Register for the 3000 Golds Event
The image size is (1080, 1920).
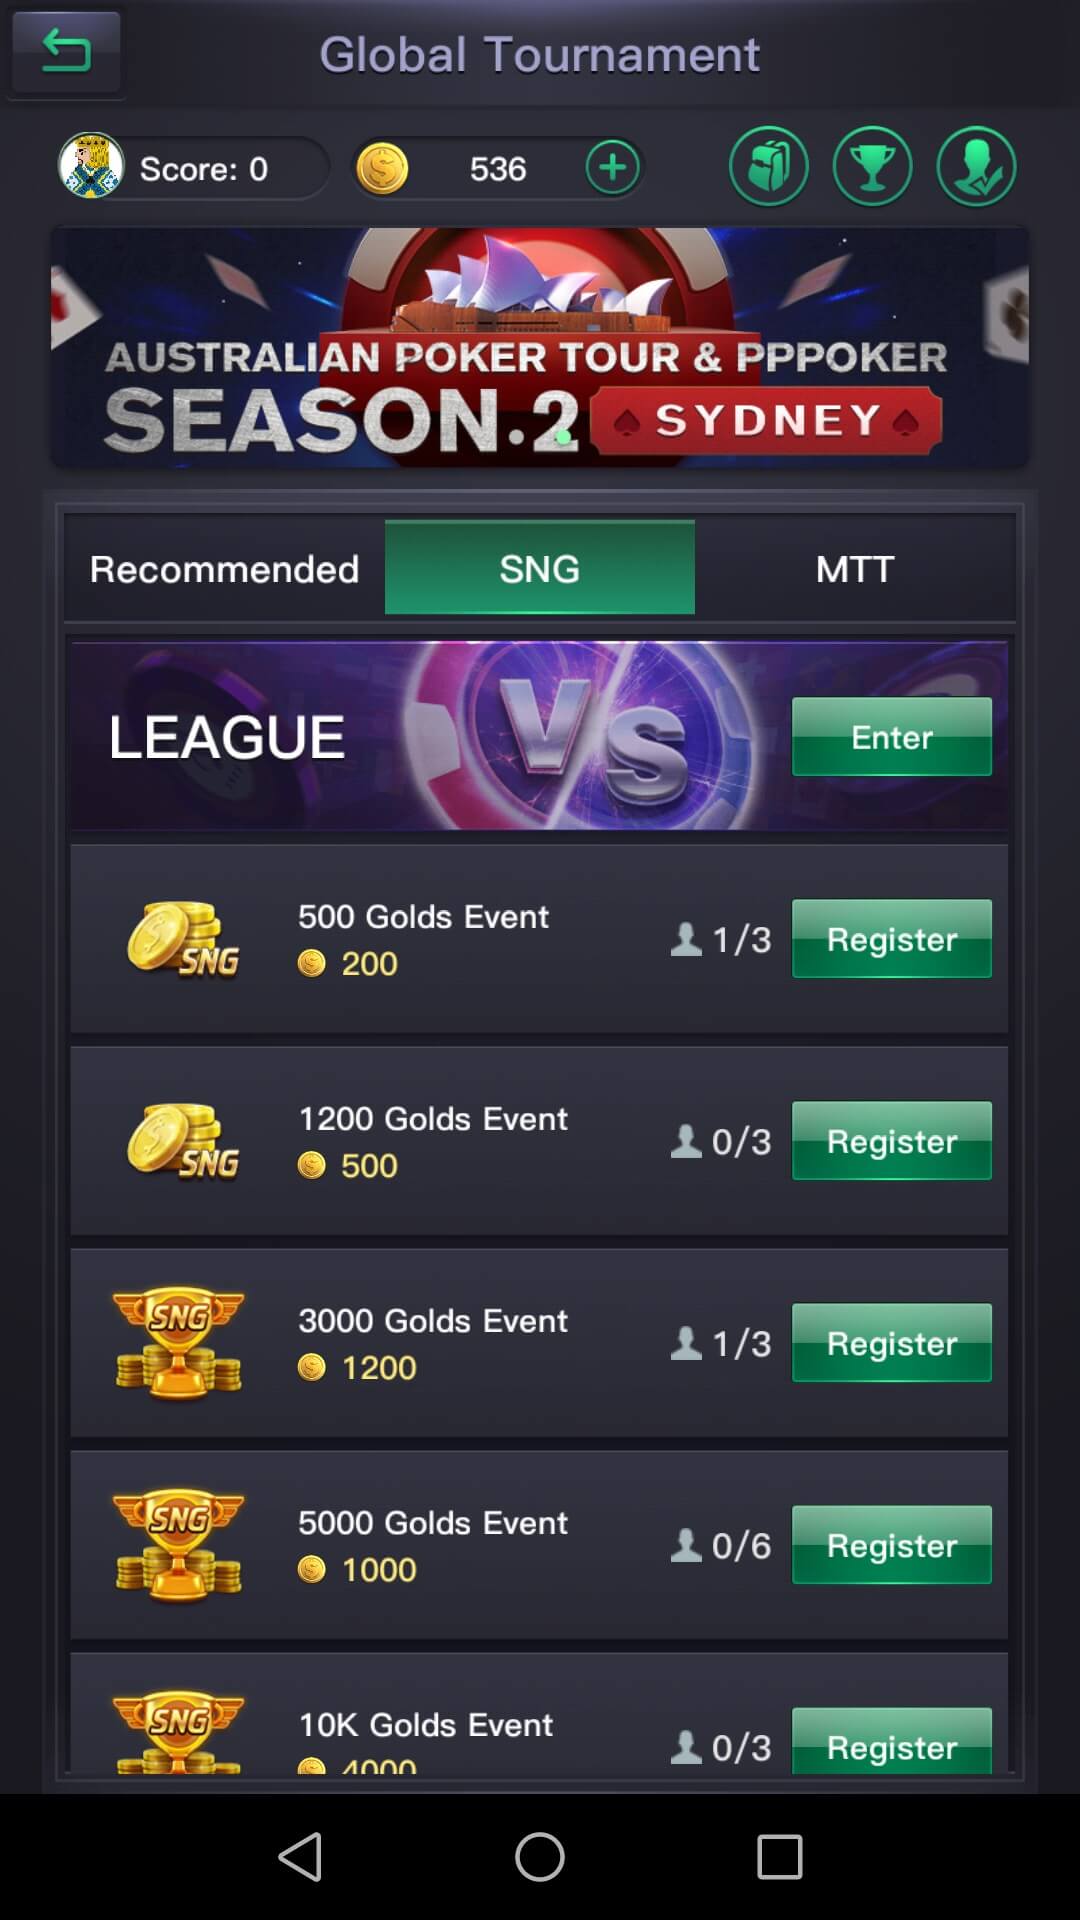(x=892, y=1343)
